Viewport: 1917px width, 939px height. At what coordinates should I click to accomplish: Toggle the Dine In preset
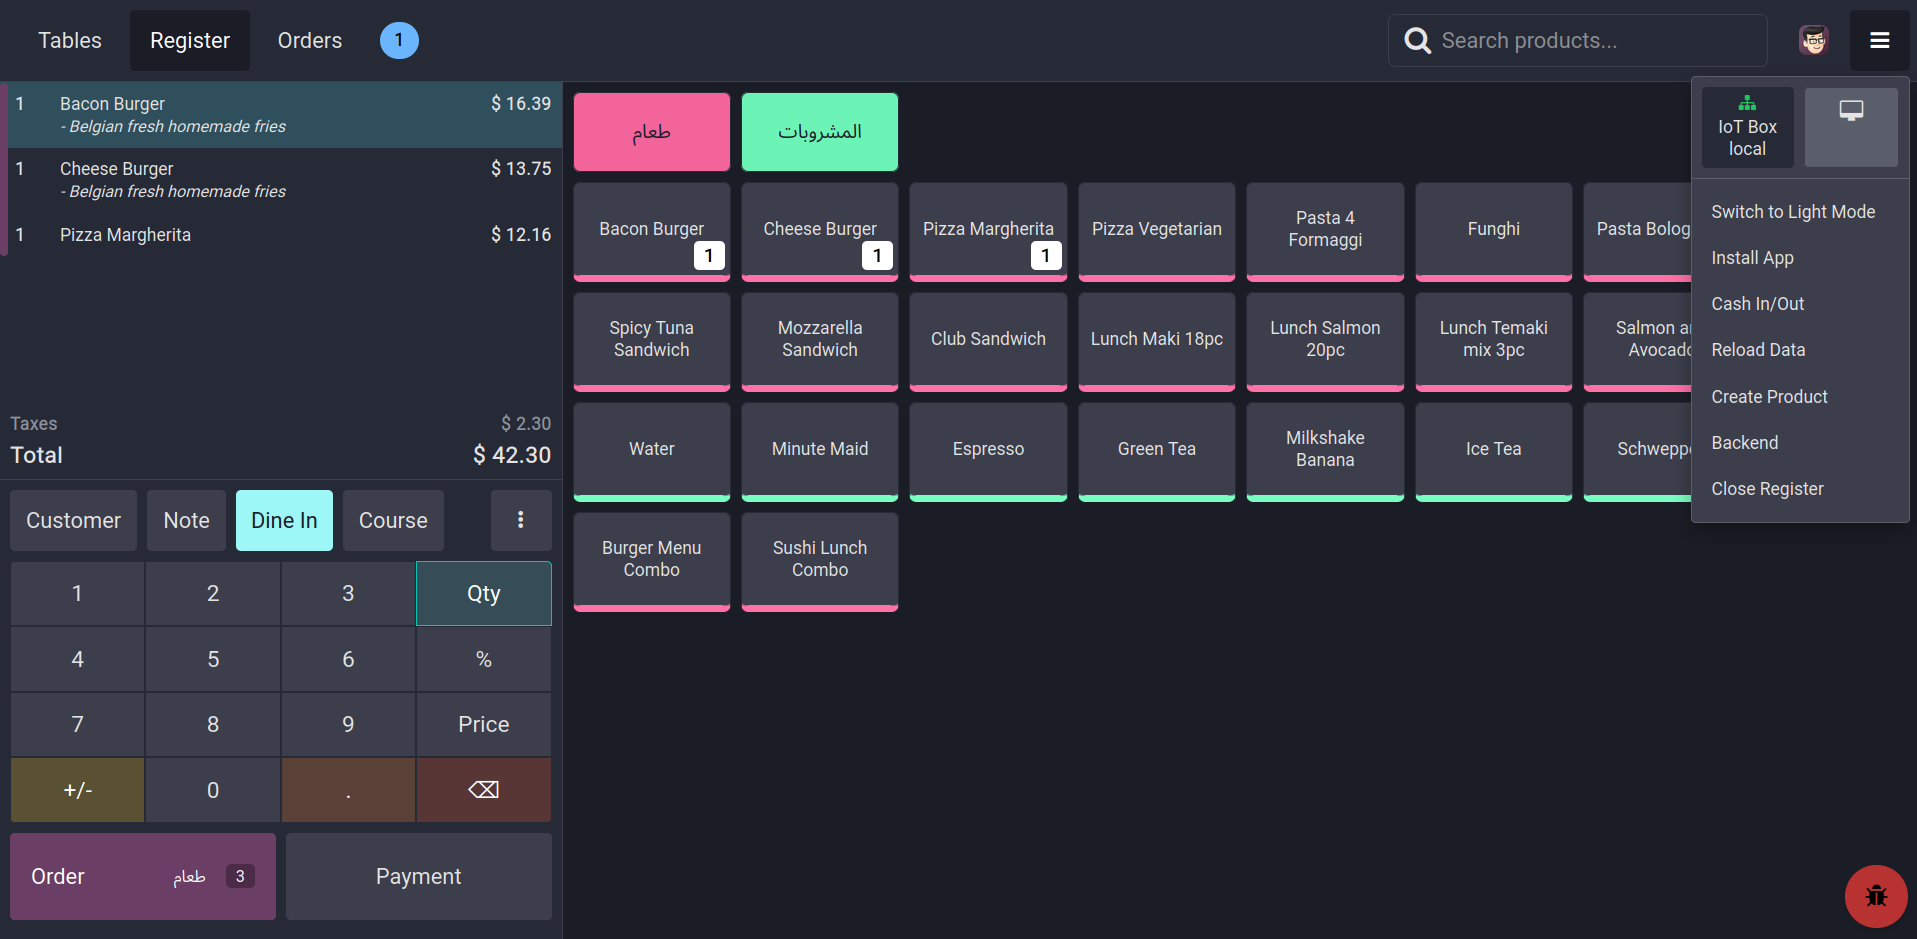coord(284,520)
